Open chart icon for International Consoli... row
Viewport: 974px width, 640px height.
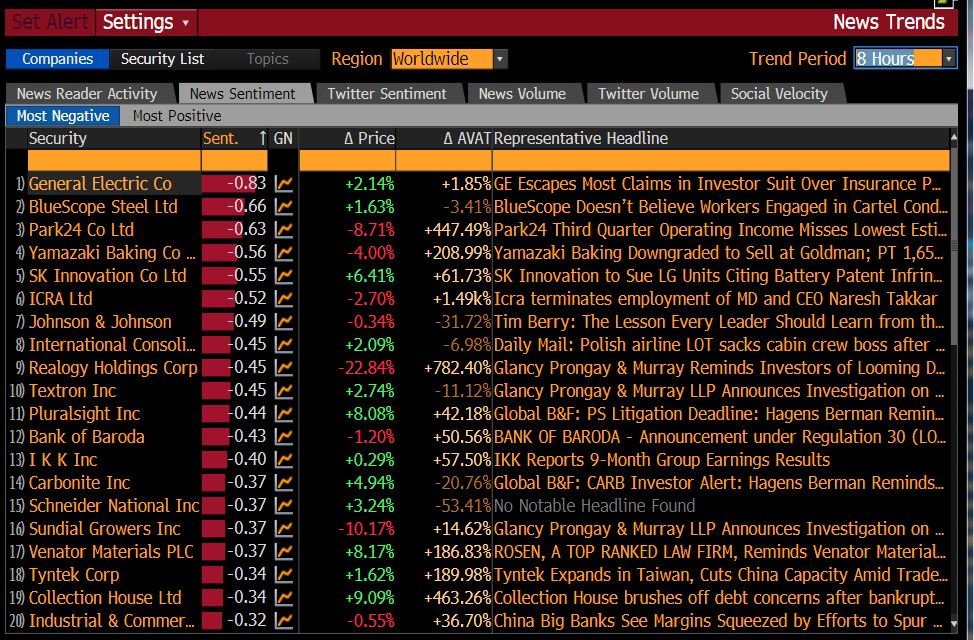pyautogui.click(x=284, y=345)
